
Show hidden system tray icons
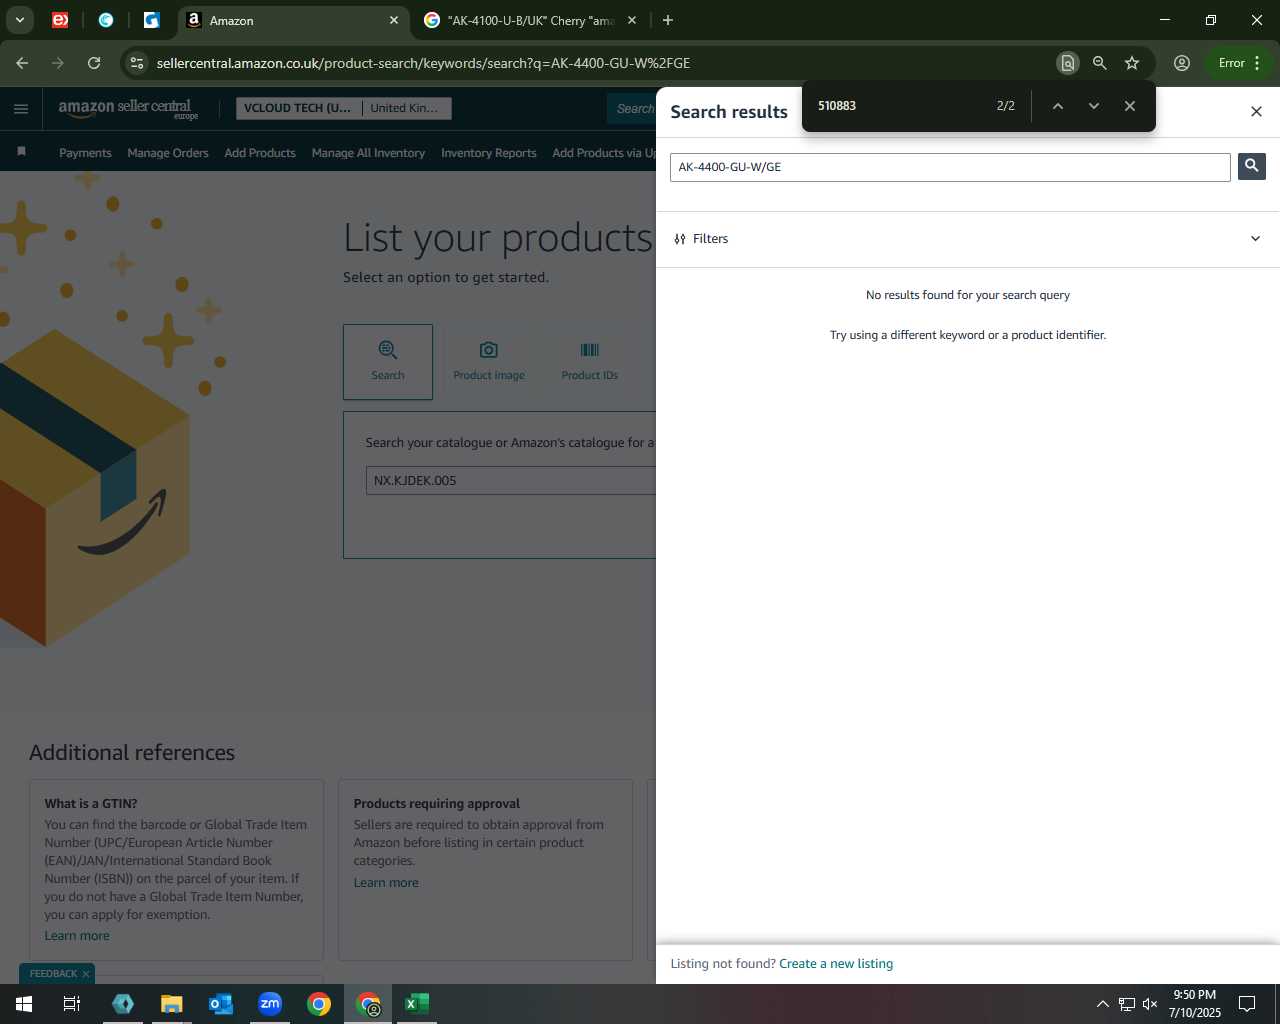point(1102,1004)
